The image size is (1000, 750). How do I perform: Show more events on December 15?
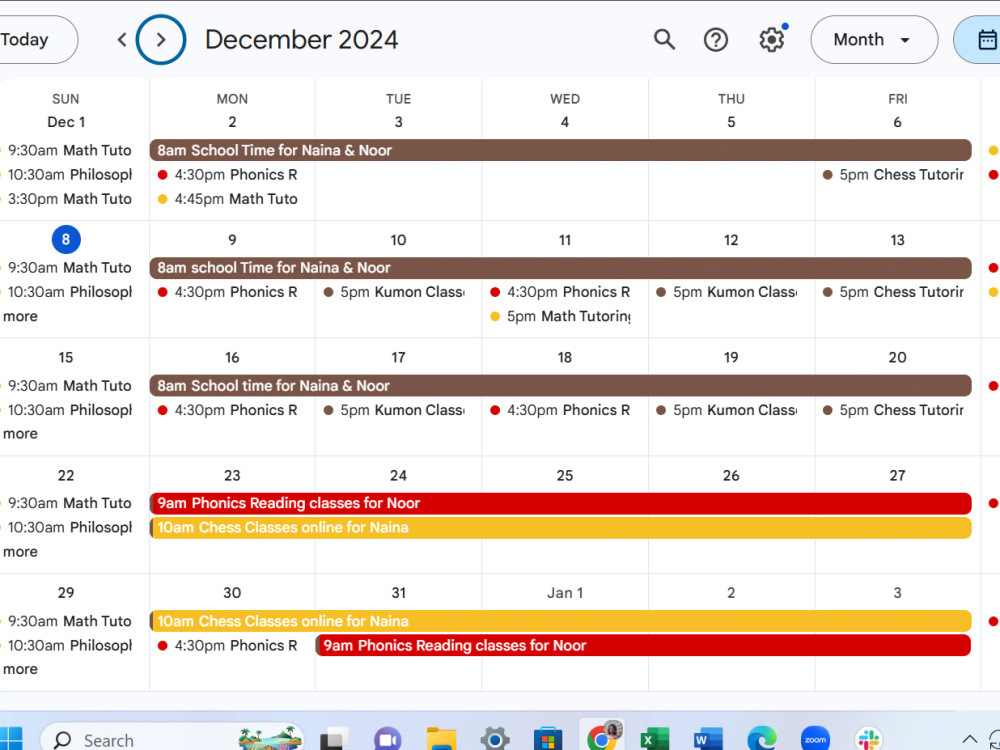20,434
